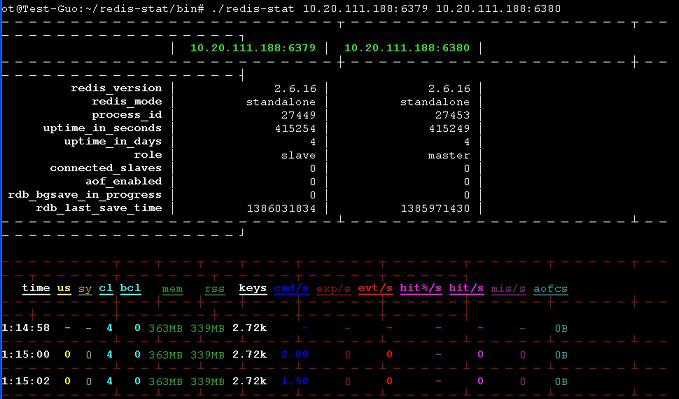
Task: Click the rss column header
Action: (215, 289)
